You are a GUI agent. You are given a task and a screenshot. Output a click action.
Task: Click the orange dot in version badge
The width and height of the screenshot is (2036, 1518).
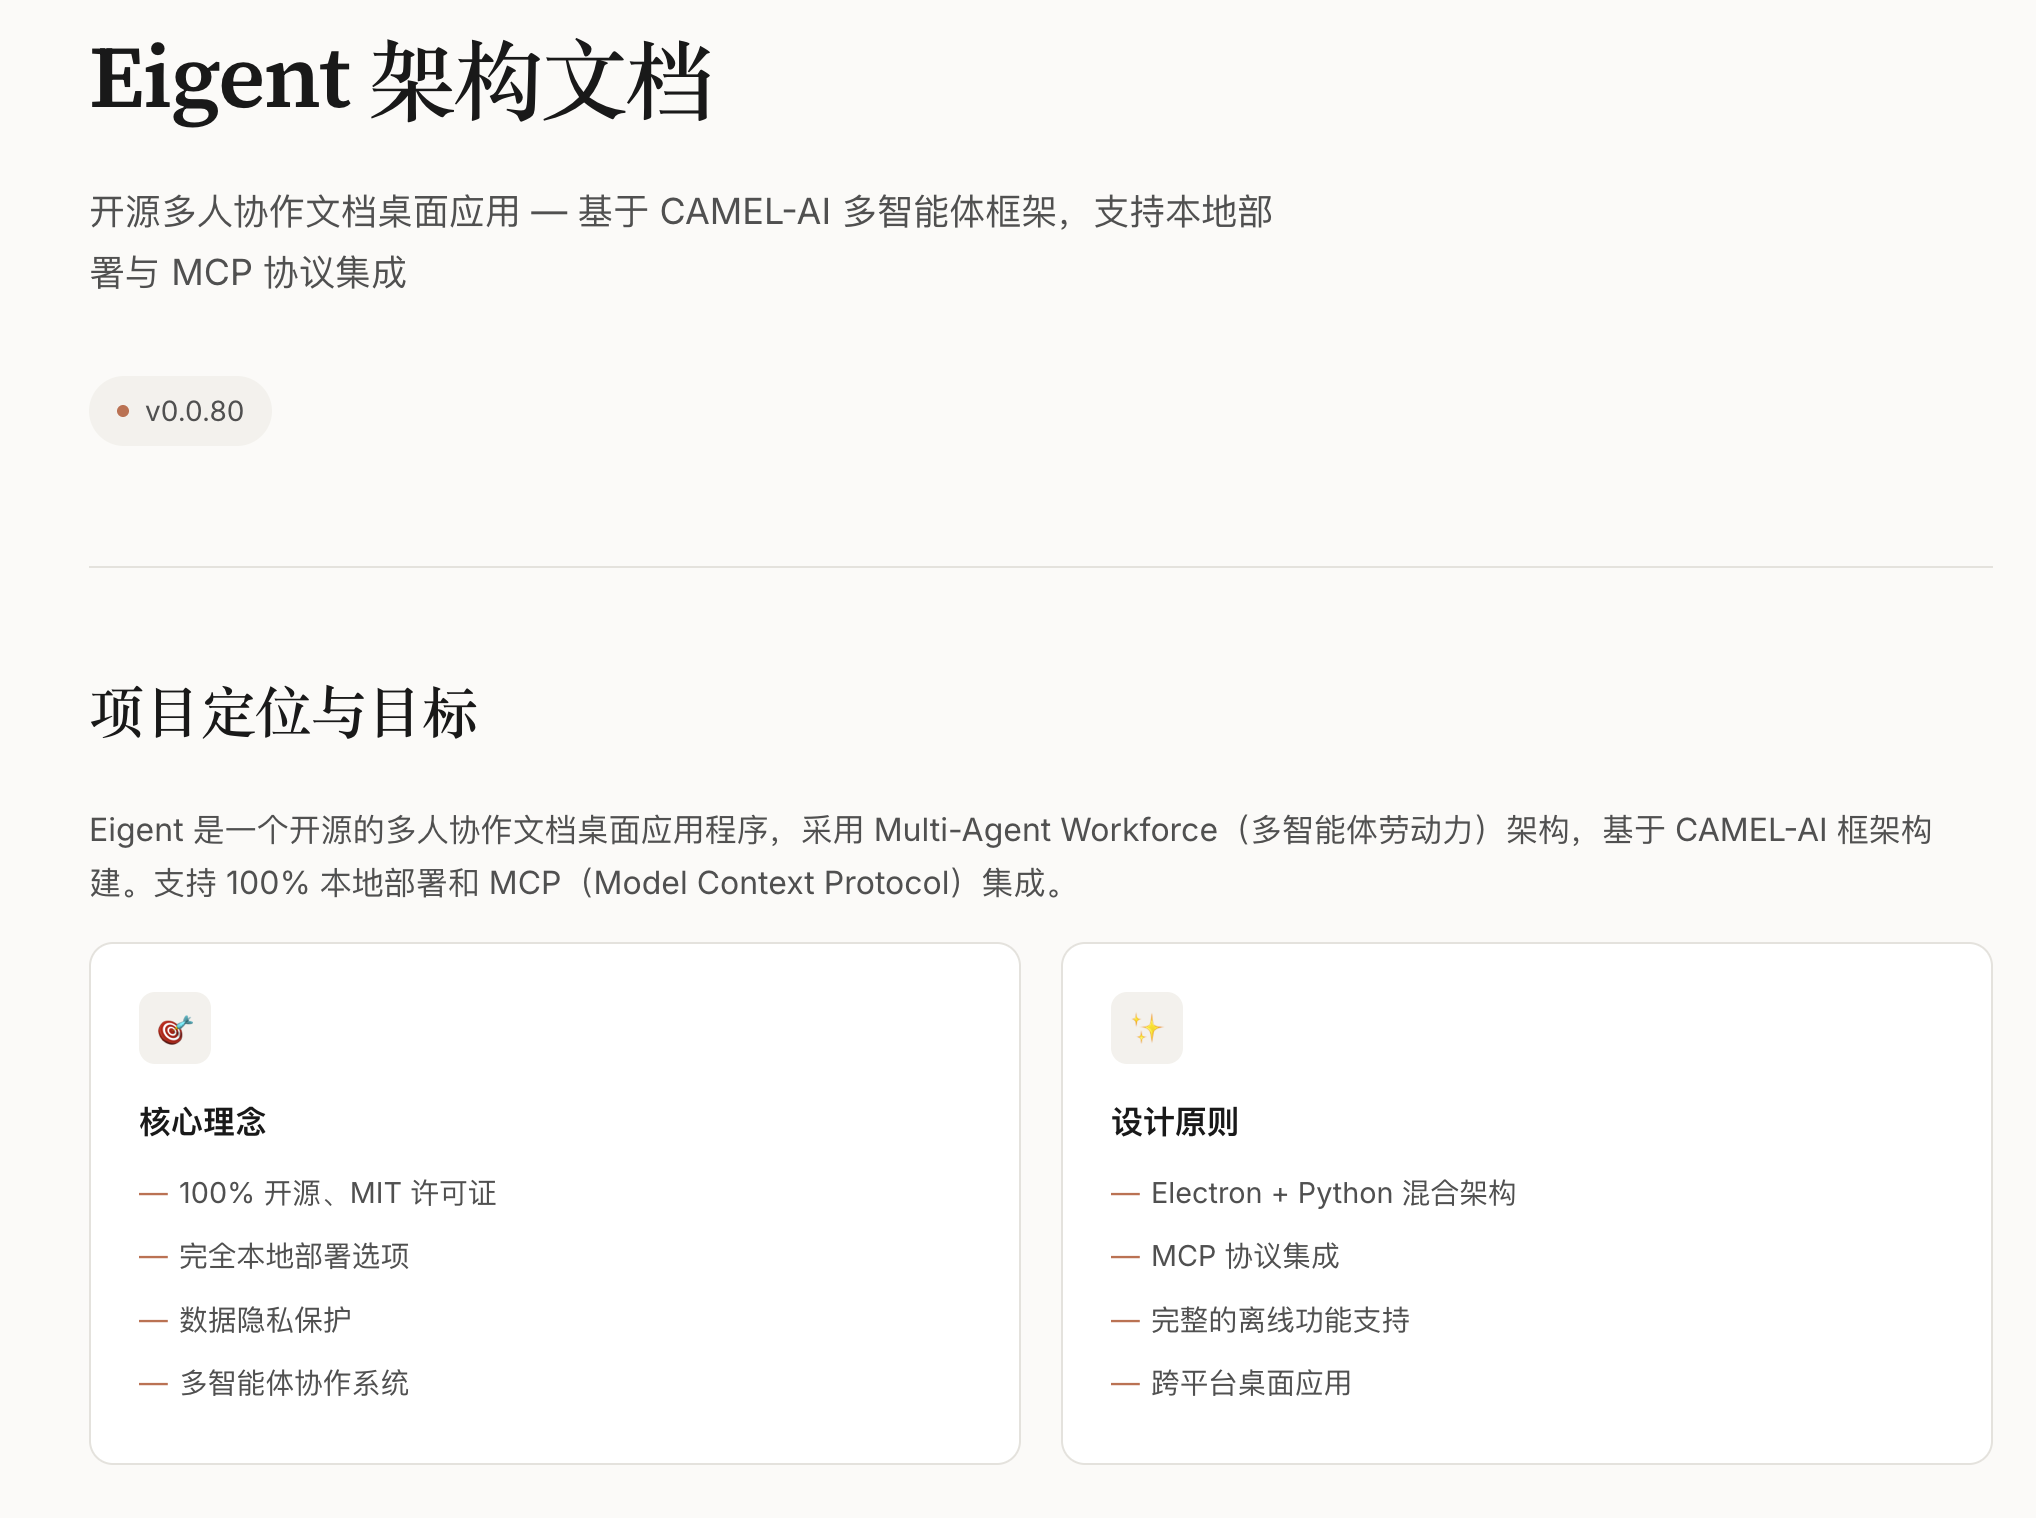[123, 411]
